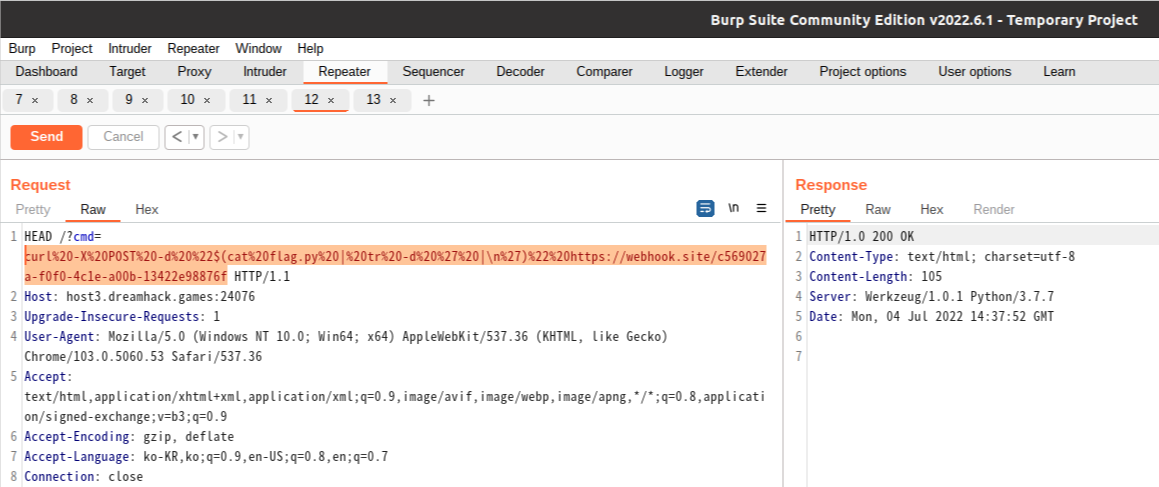1159x487 pixels.
Task: Switch to the Decoder tab
Action: tap(520, 72)
